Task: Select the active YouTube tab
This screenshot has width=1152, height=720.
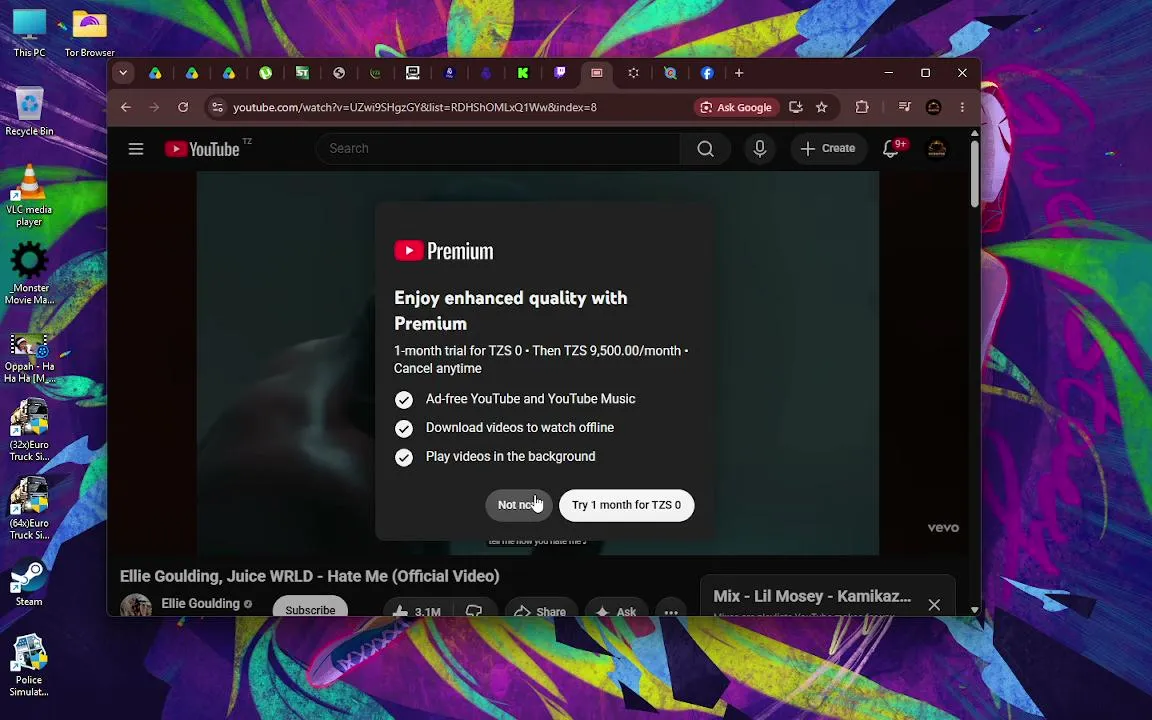Action: 597,73
